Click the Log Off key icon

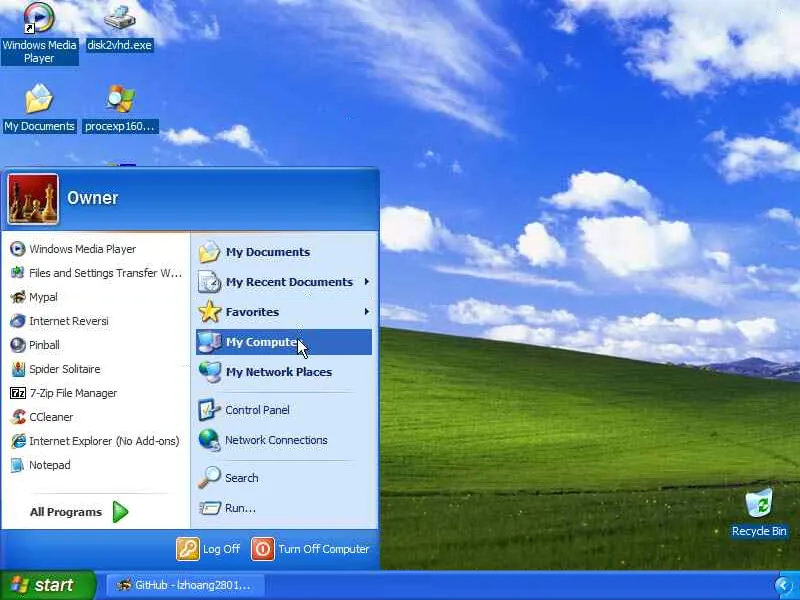[188, 549]
